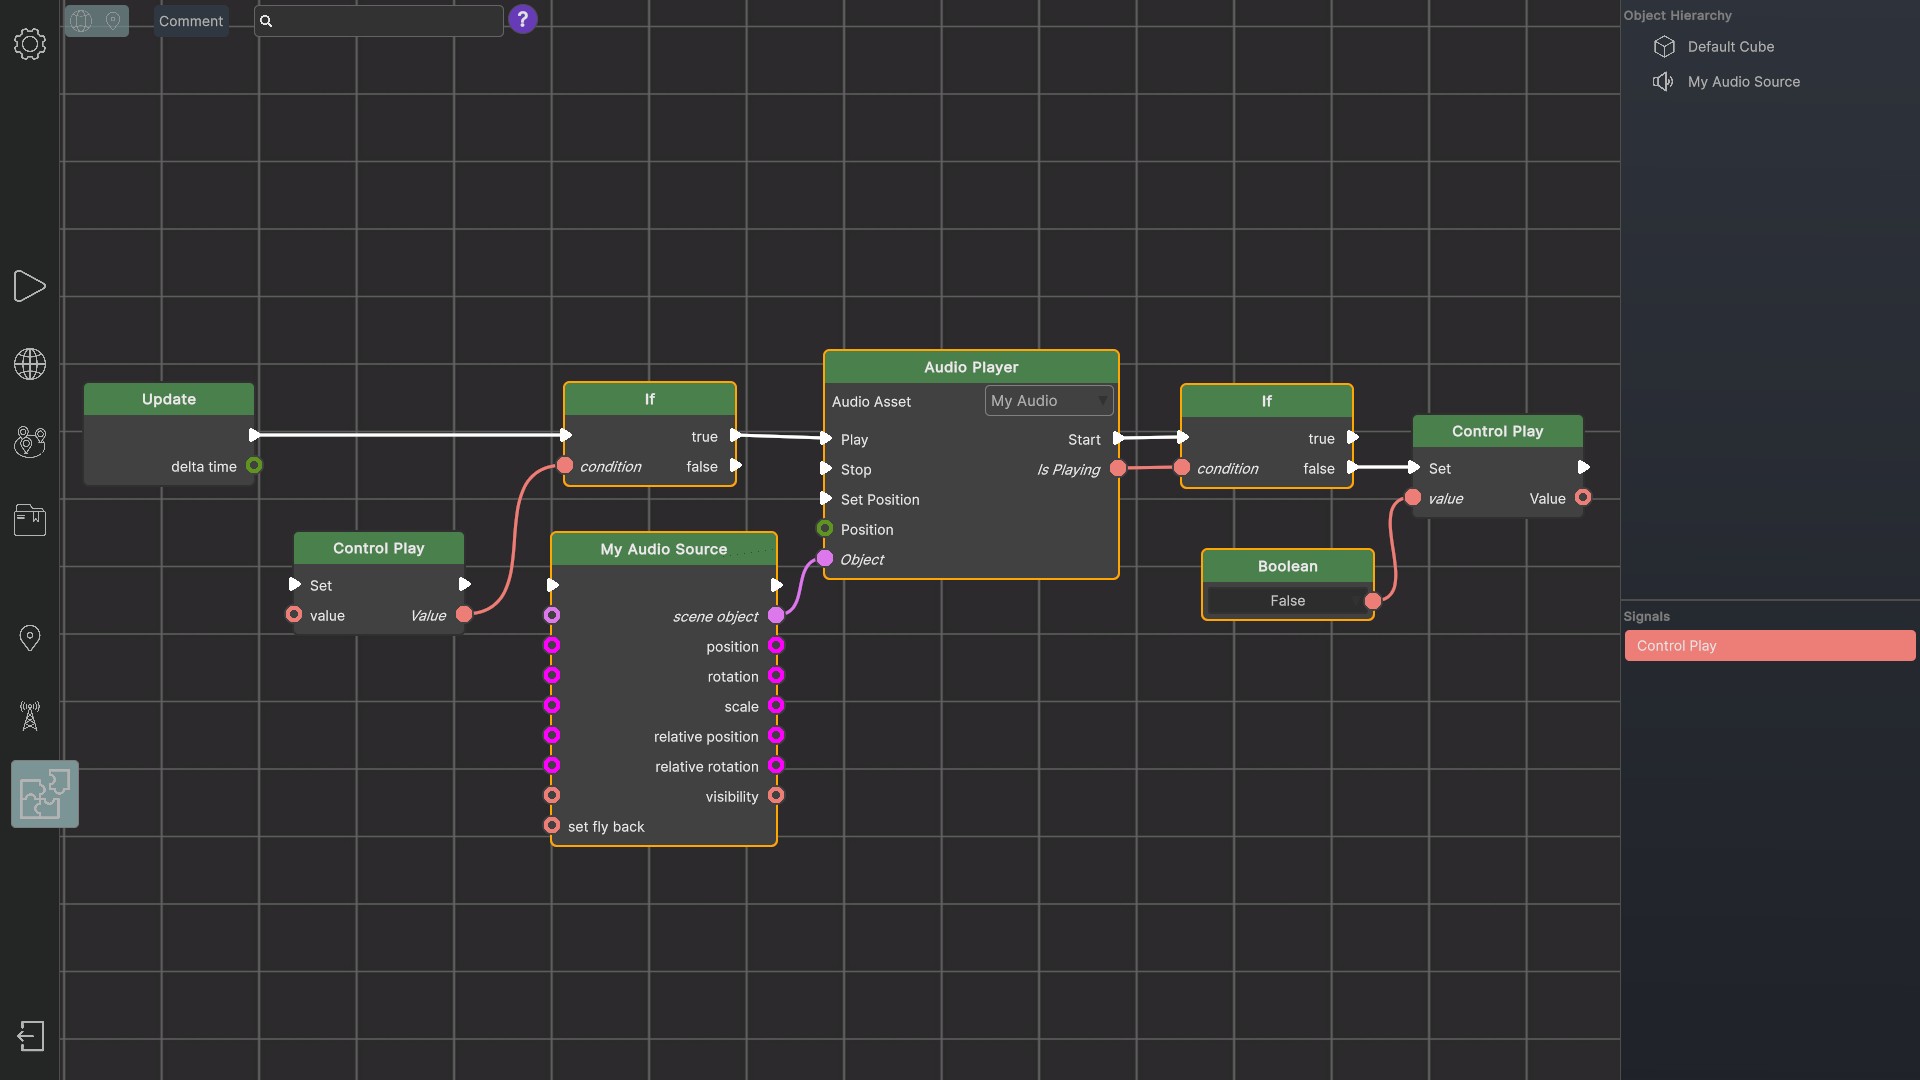The image size is (1920, 1080).
Task: Click the left Control Play Value output port
Action: [x=464, y=614]
